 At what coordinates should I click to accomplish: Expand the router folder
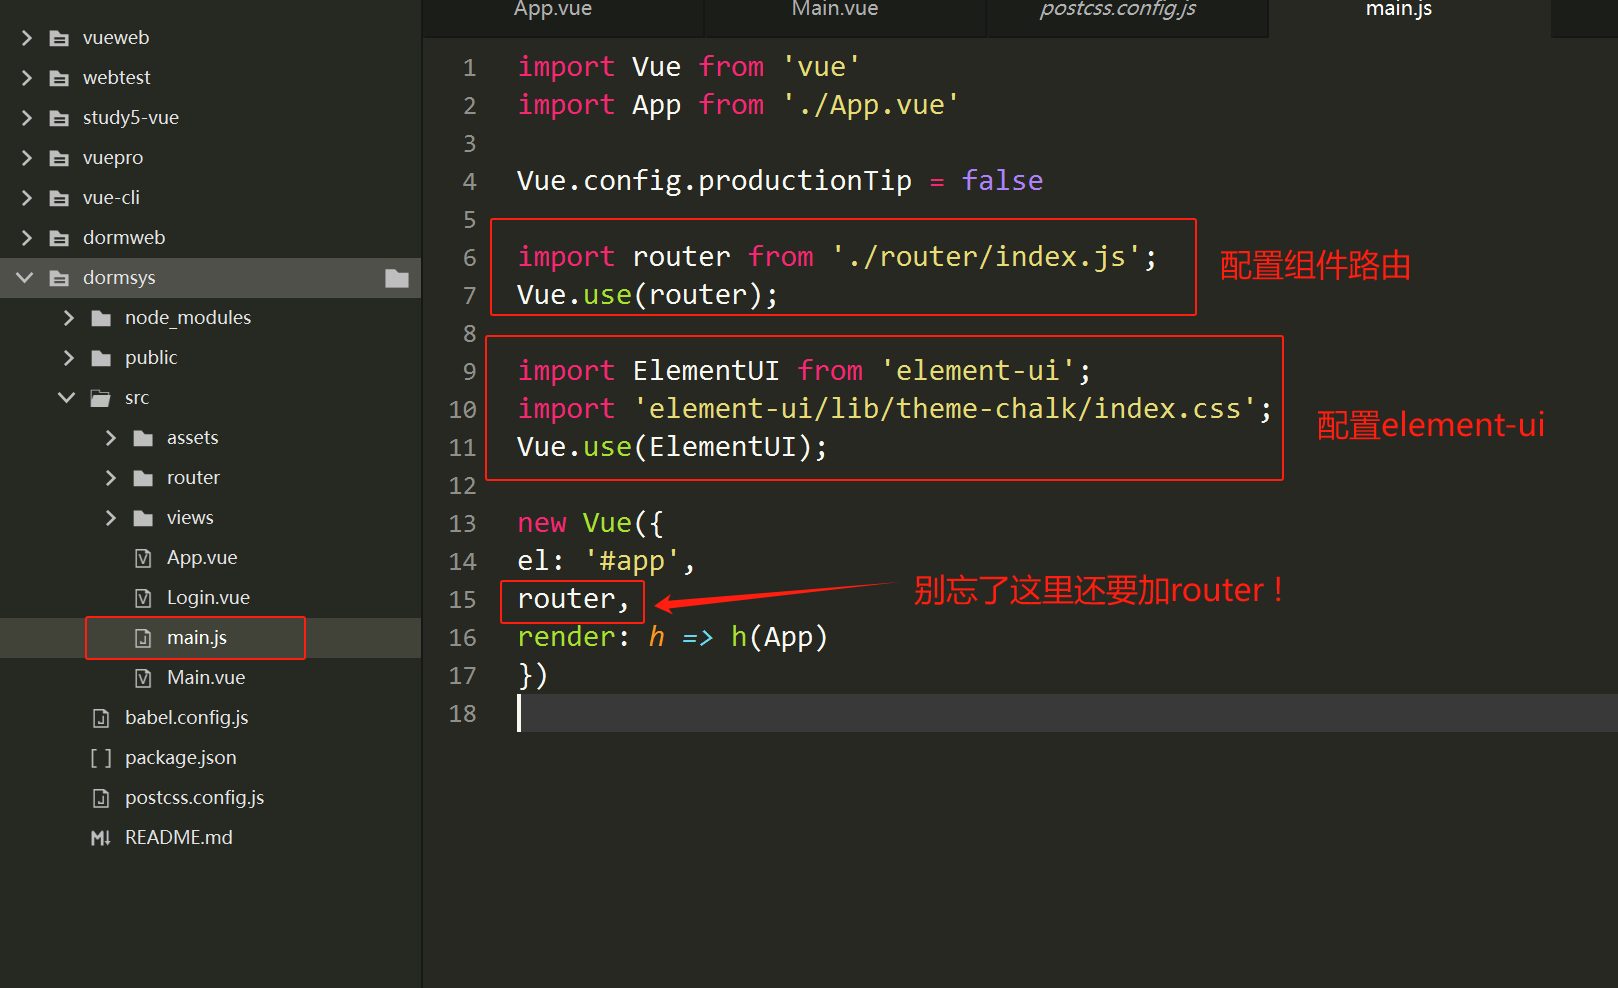coord(110,477)
